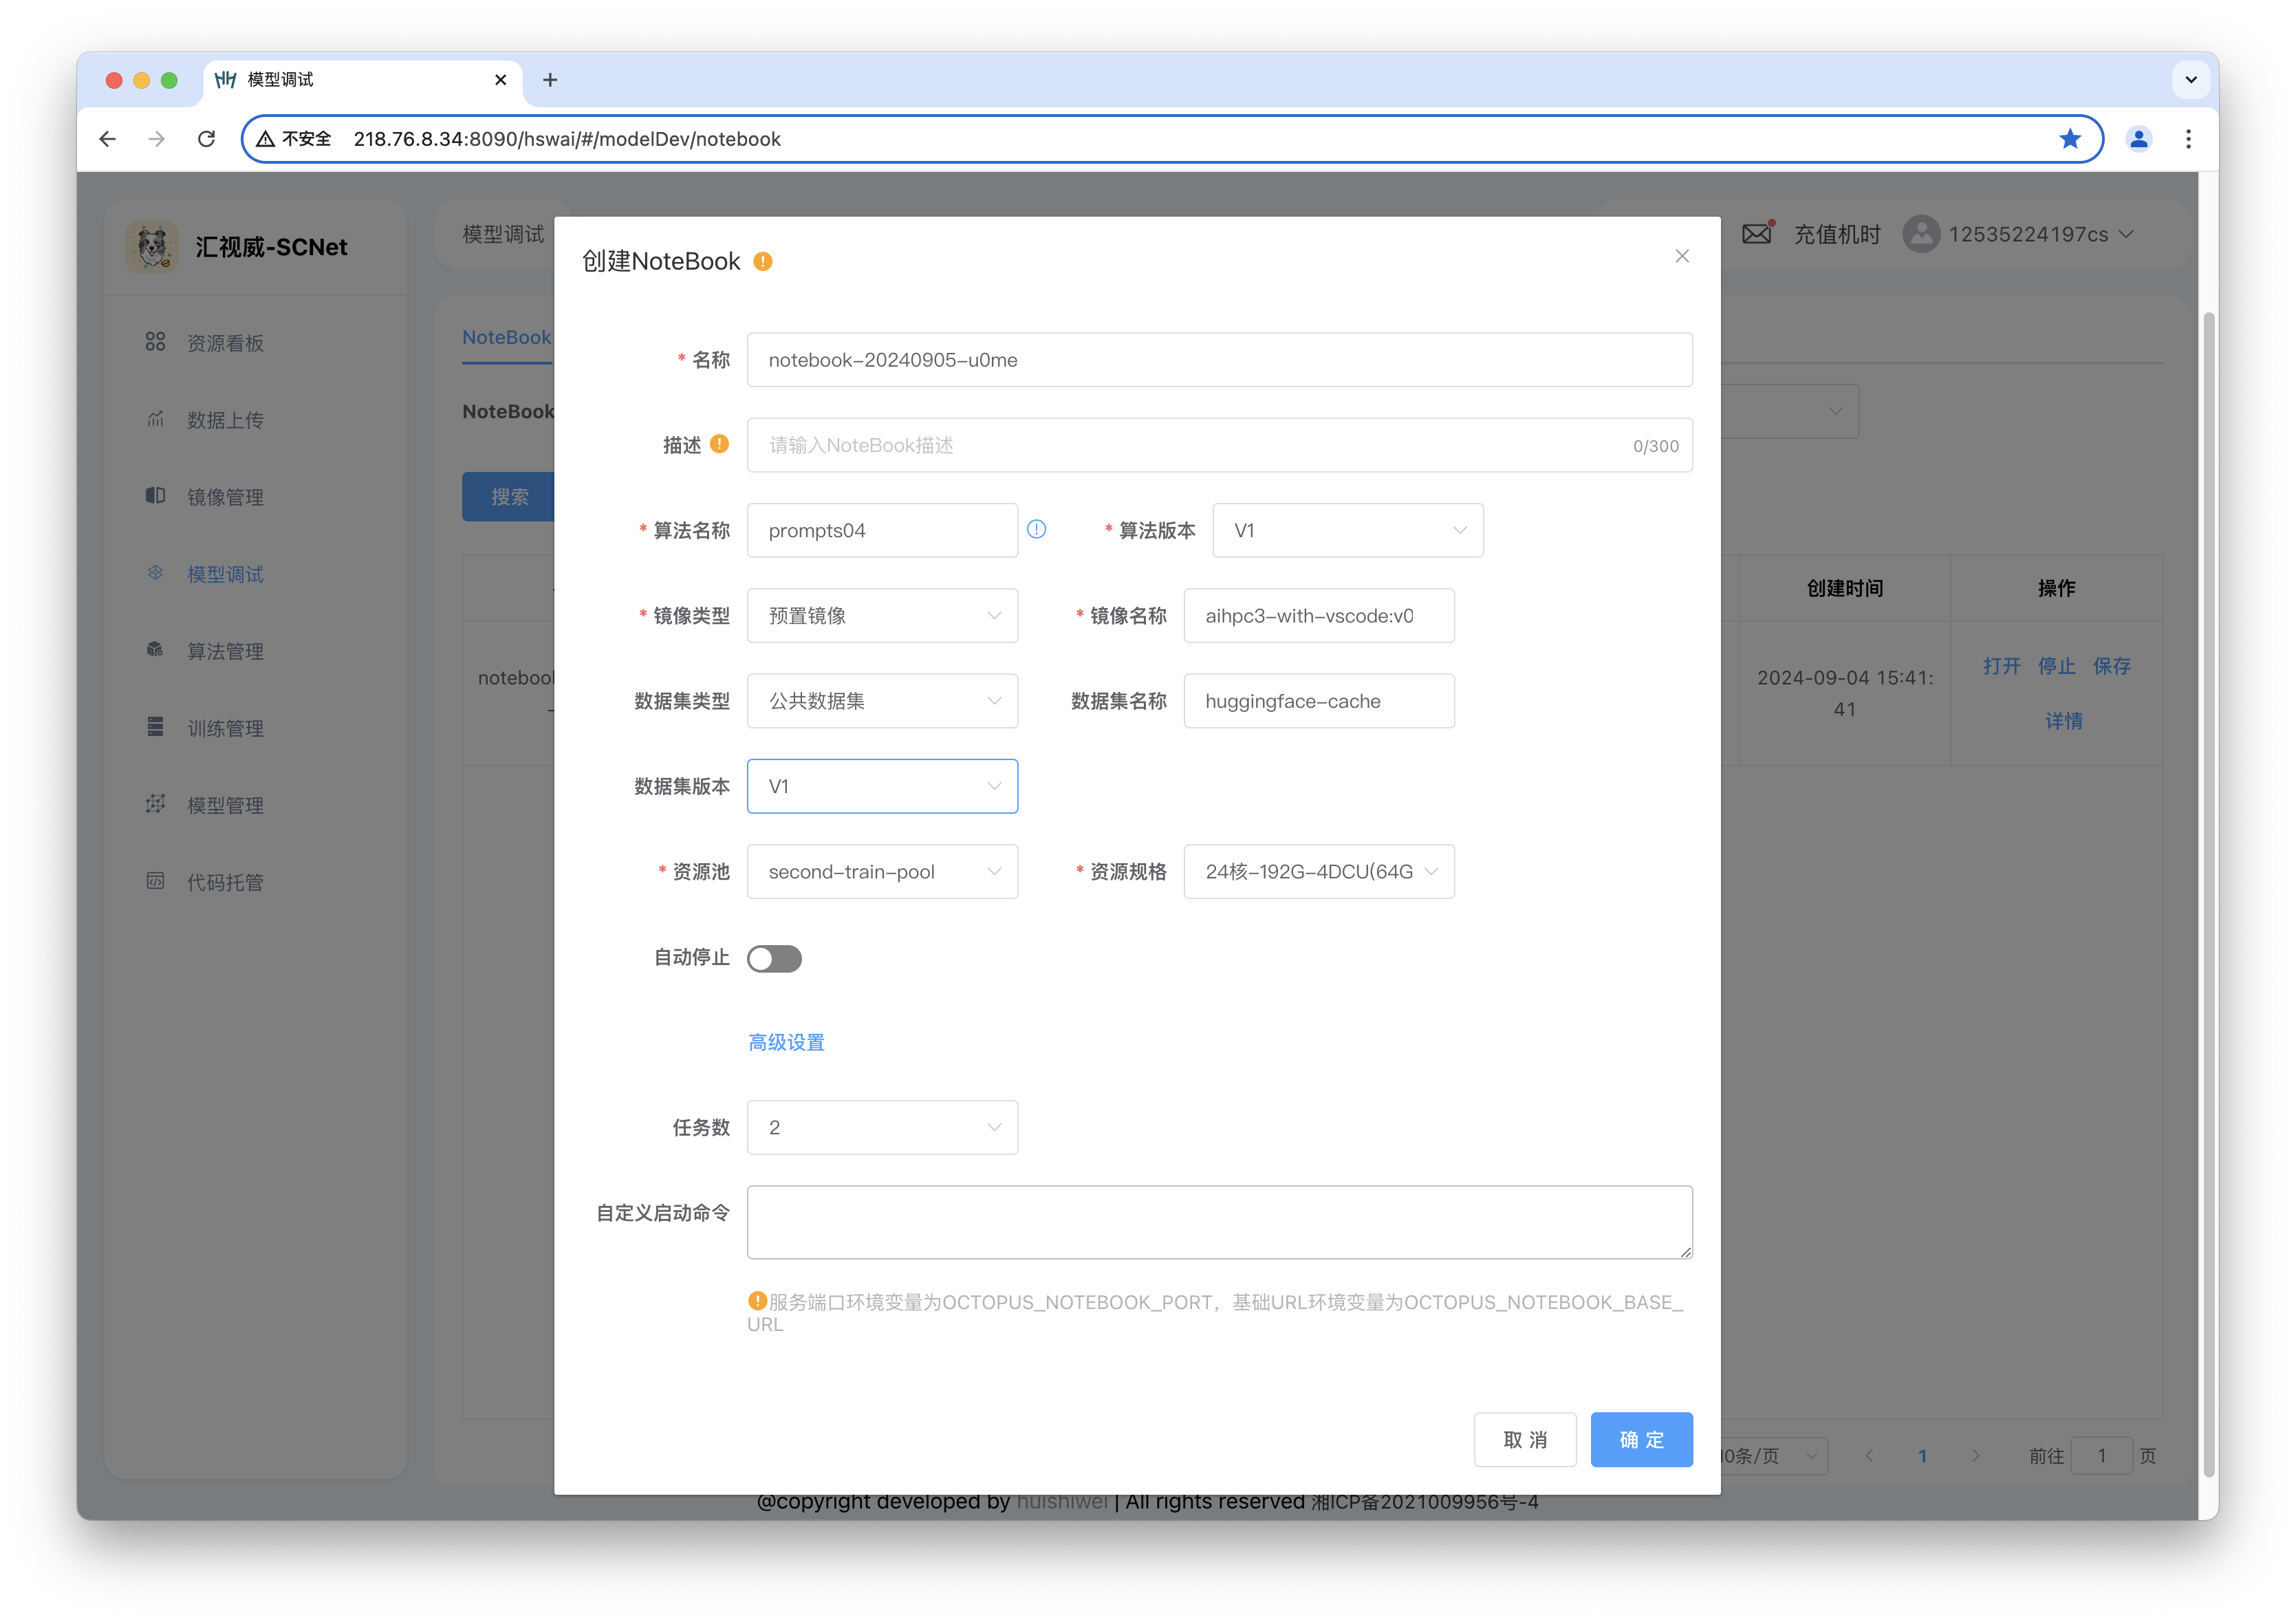Open the 镜像类型 预置镜像 dropdown
The image size is (2296, 1622).
(x=882, y=615)
